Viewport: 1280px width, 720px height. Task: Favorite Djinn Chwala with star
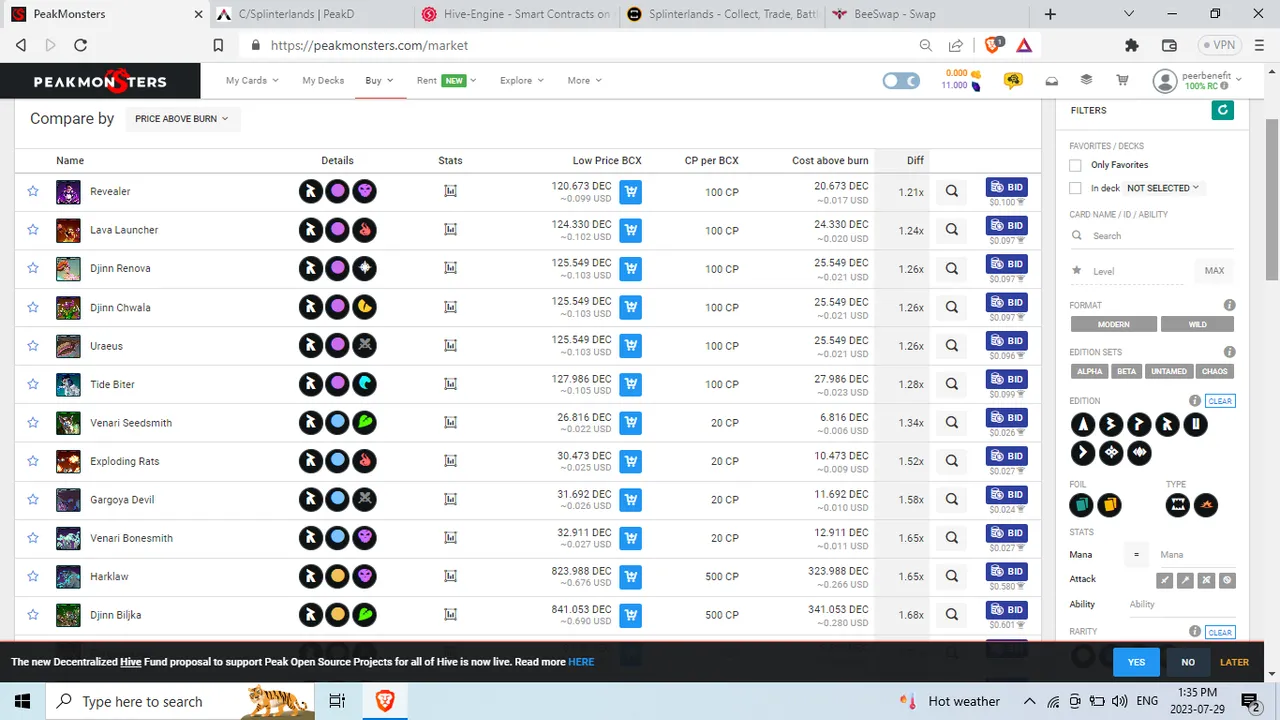click(x=33, y=307)
